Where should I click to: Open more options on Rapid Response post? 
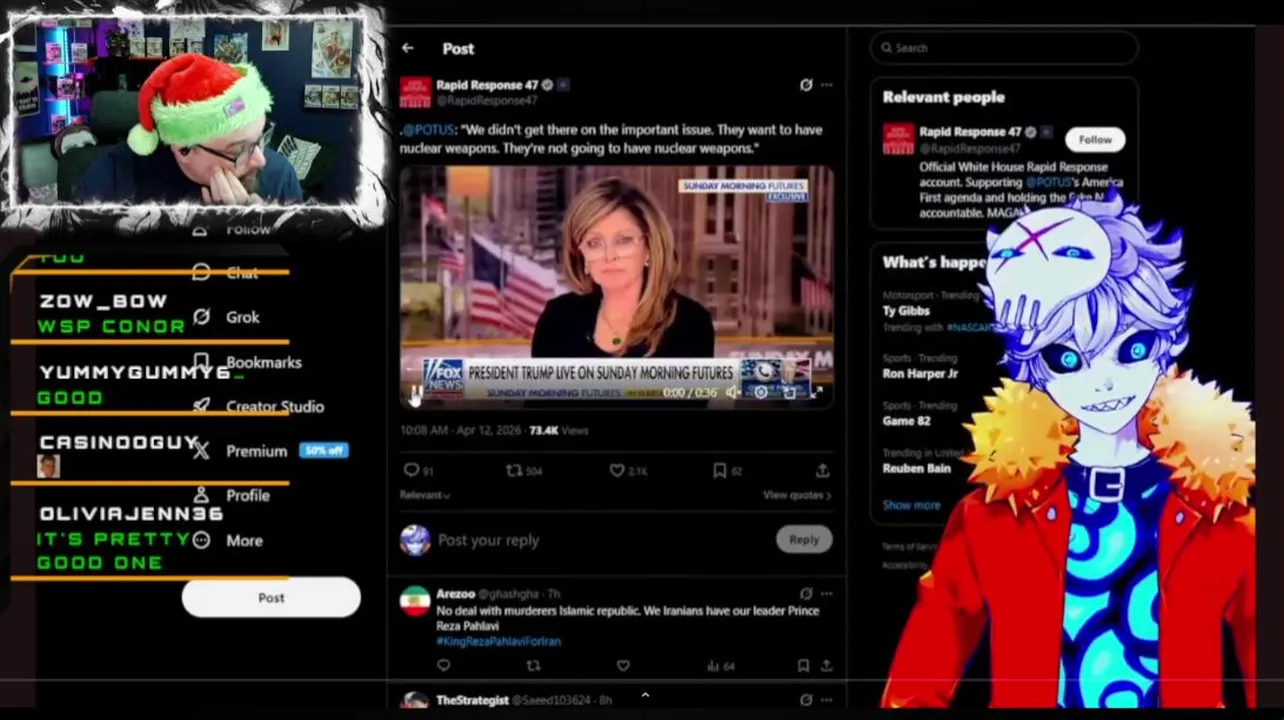click(x=826, y=85)
